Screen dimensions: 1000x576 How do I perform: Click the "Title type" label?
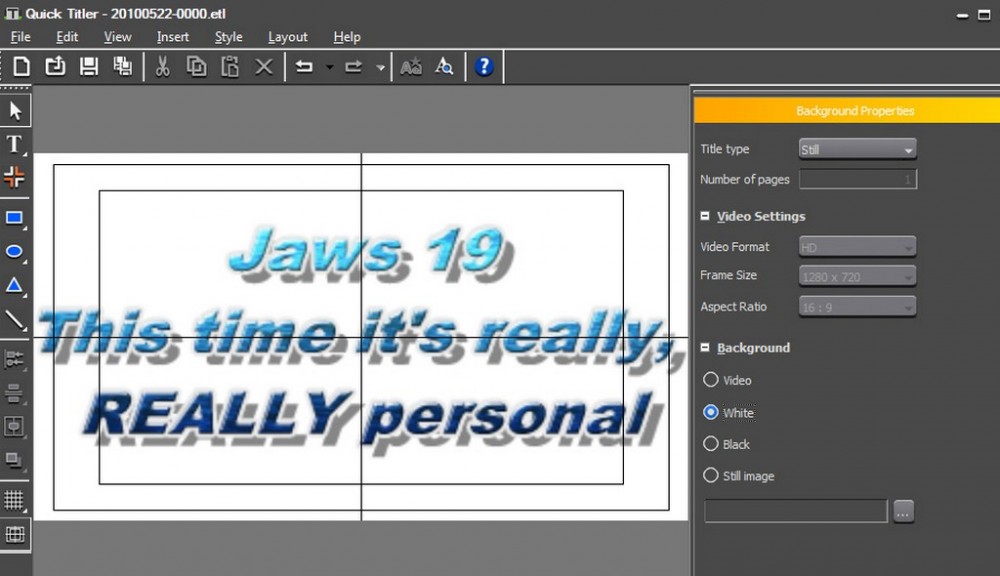pos(724,149)
